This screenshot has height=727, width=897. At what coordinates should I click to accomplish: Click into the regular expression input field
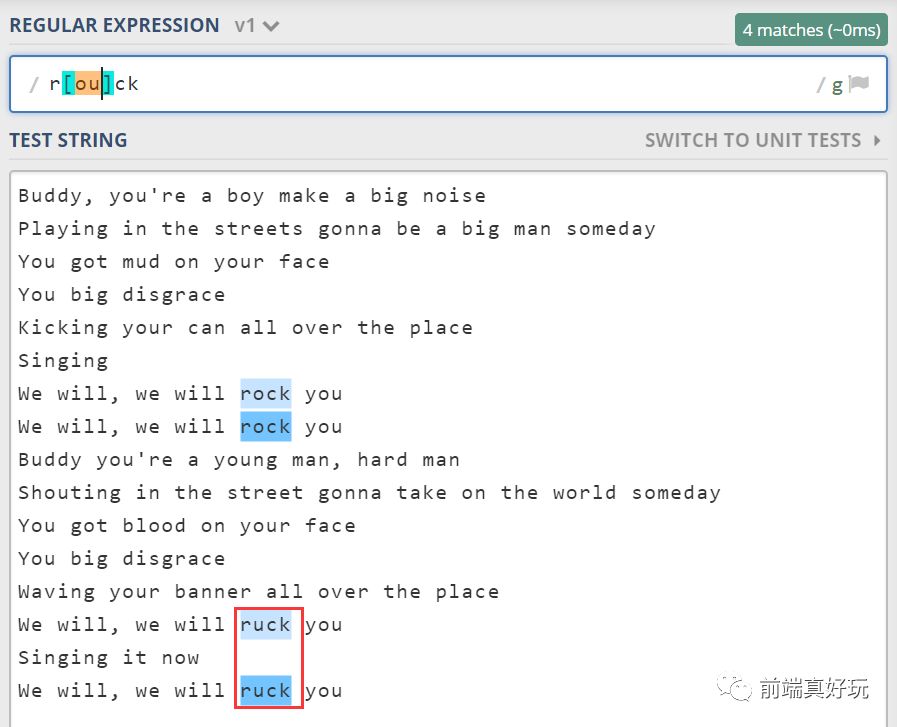[x=448, y=84]
